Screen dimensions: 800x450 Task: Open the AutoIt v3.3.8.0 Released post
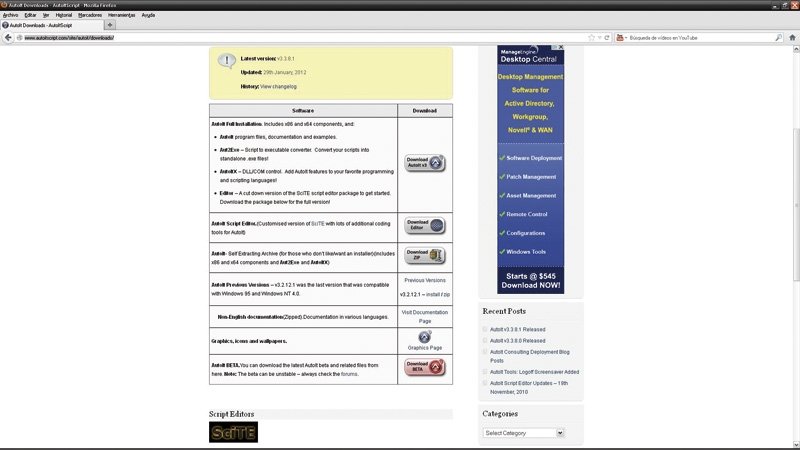517,341
